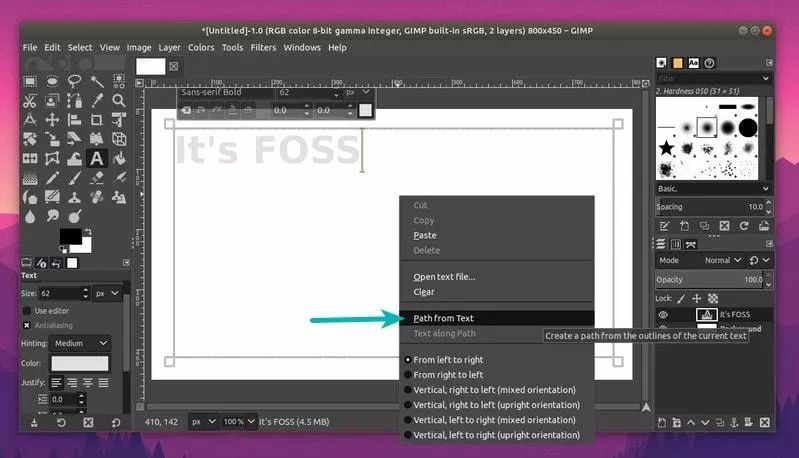Select the Color Picker eyedropper tool
The image size is (799, 458).
click(x=97, y=100)
